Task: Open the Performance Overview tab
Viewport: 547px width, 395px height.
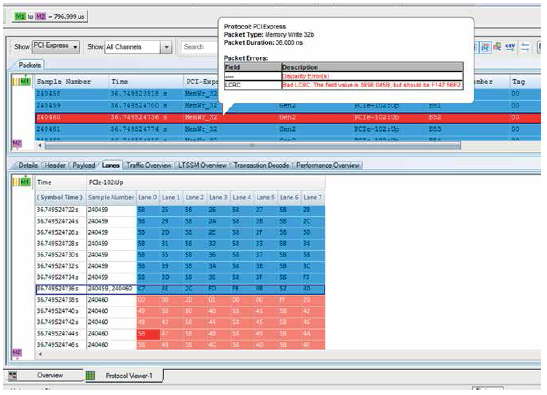Action: pos(328,165)
